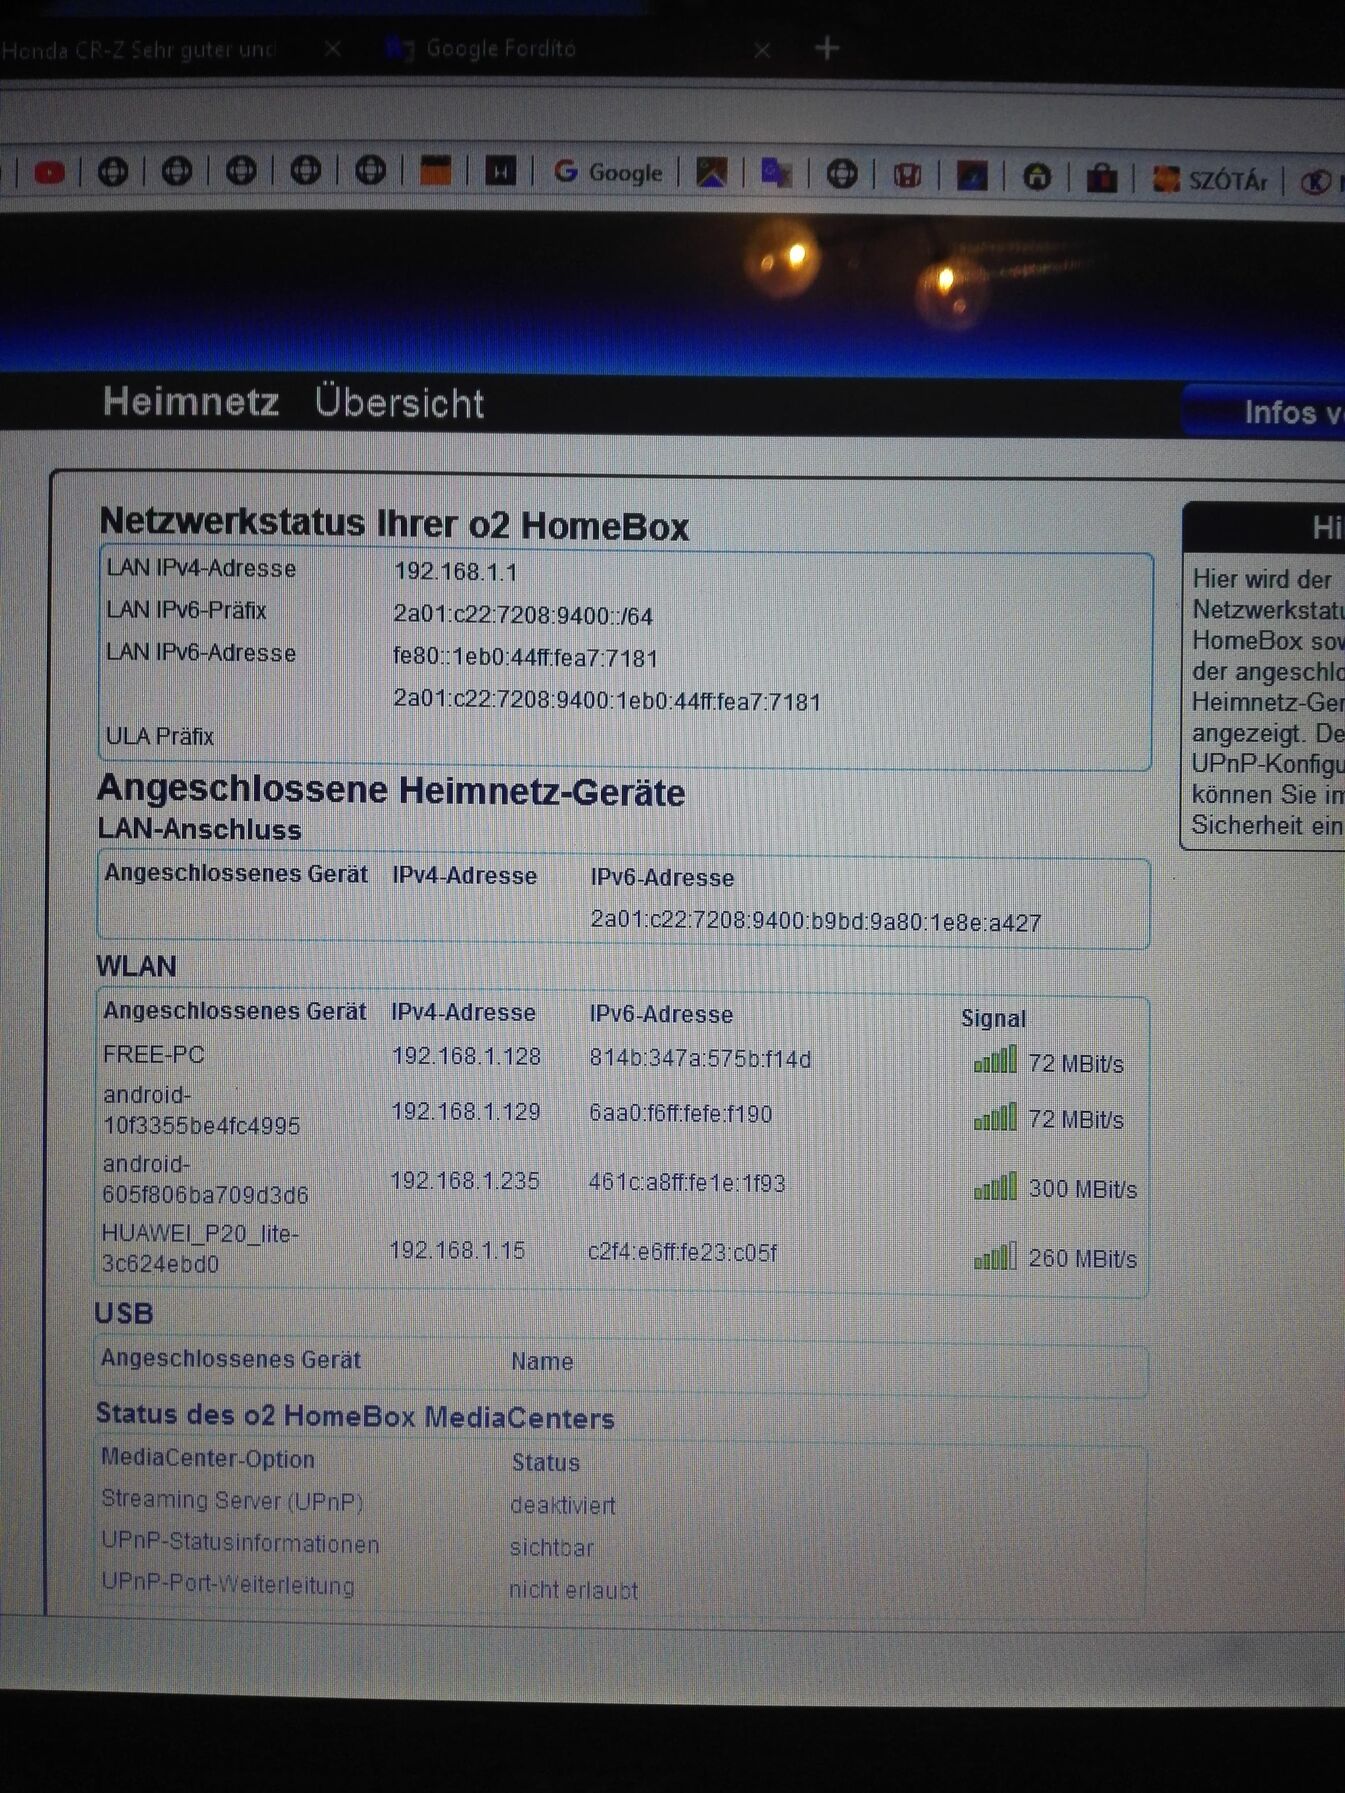Click the IPv6 value 461c:a8ff:fe1e:1f93
The height and width of the screenshot is (1793, 1345).
[687, 1183]
